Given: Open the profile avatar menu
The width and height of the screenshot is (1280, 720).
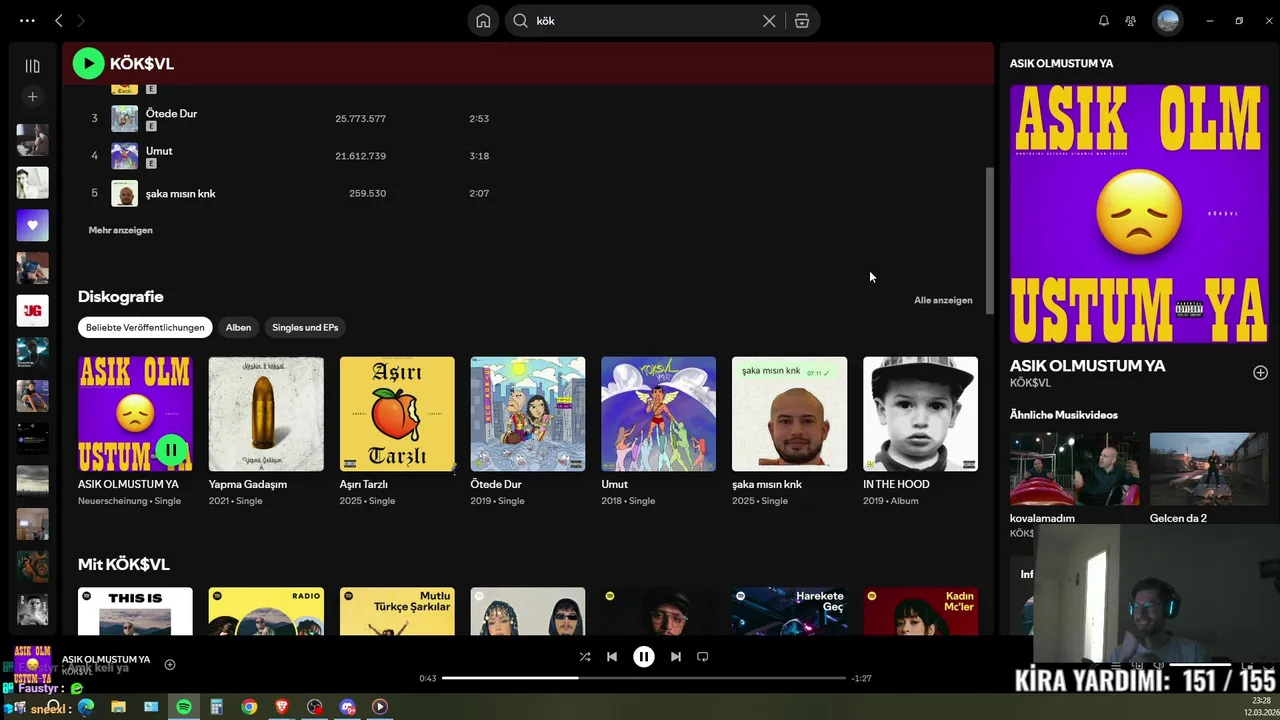Looking at the screenshot, I should [x=1167, y=20].
